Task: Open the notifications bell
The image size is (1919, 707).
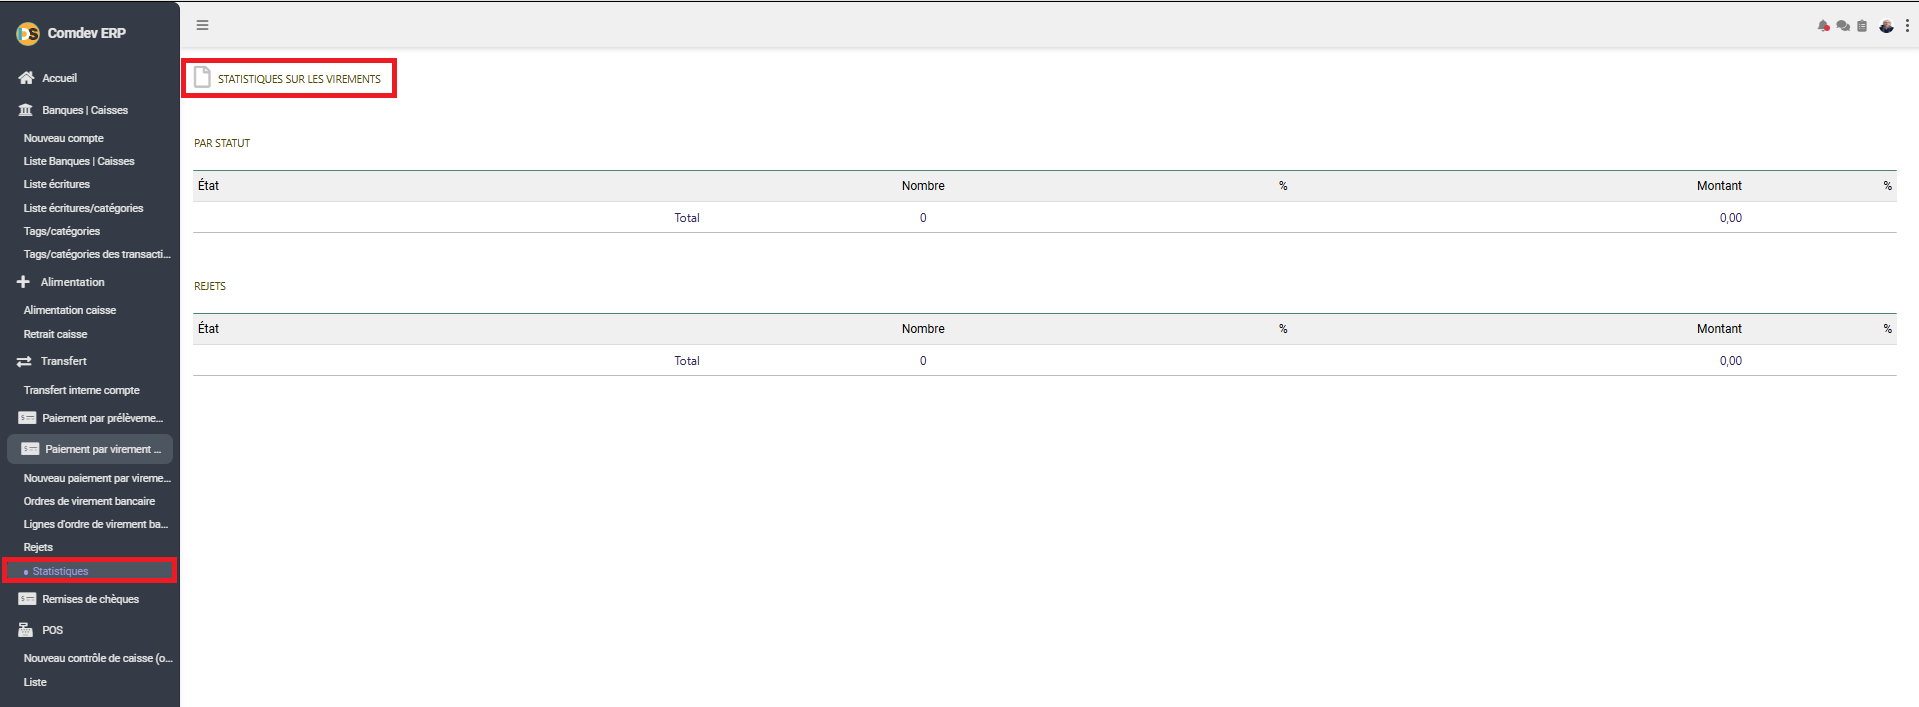Action: pyautogui.click(x=1824, y=26)
